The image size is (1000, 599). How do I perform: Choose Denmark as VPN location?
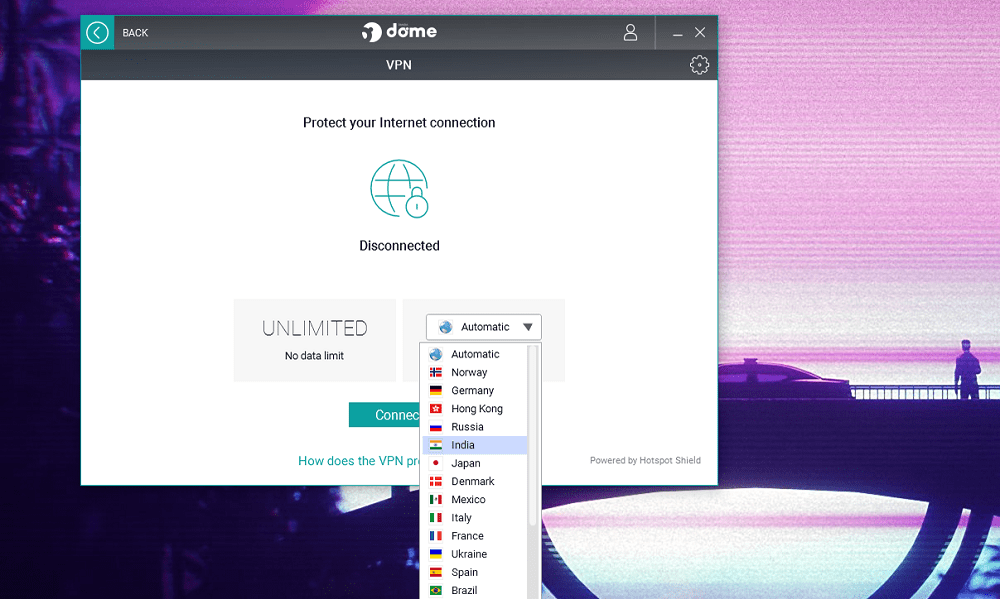click(474, 481)
